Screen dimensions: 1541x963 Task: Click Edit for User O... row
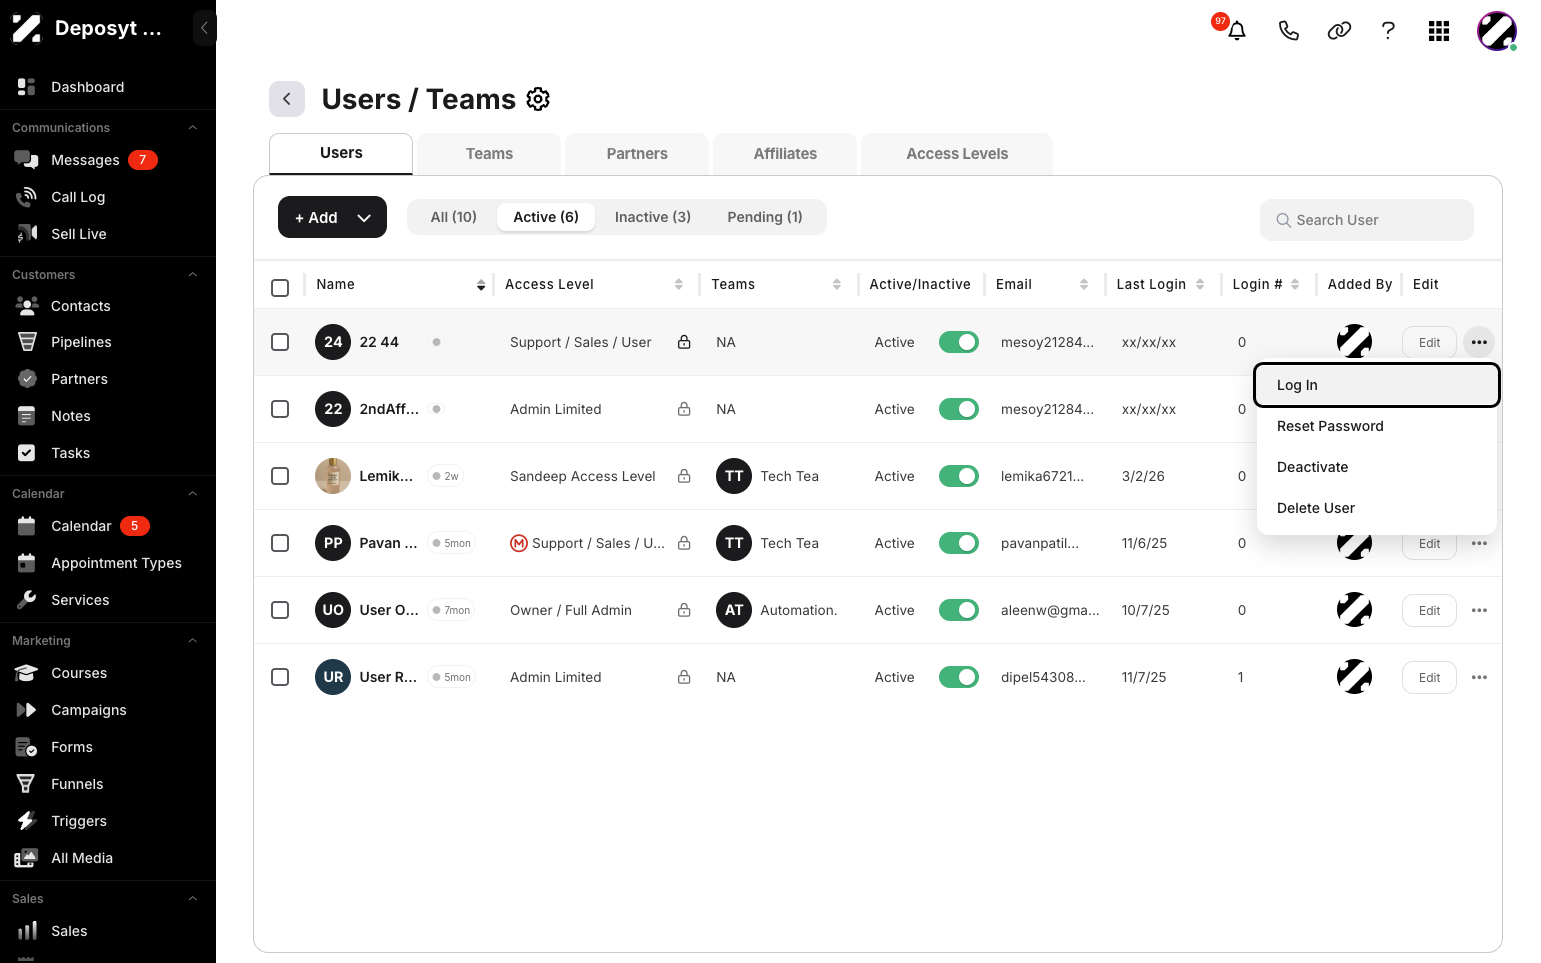pyautogui.click(x=1429, y=611)
